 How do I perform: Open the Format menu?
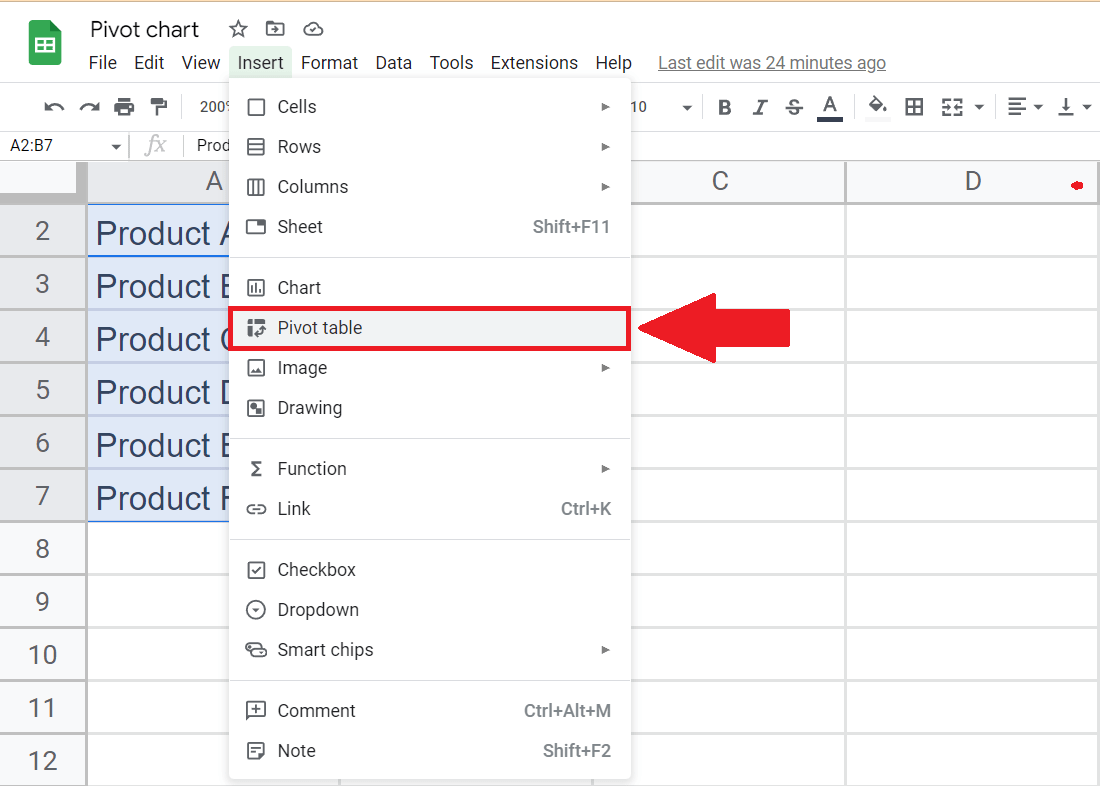pyautogui.click(x=329, y=62)
